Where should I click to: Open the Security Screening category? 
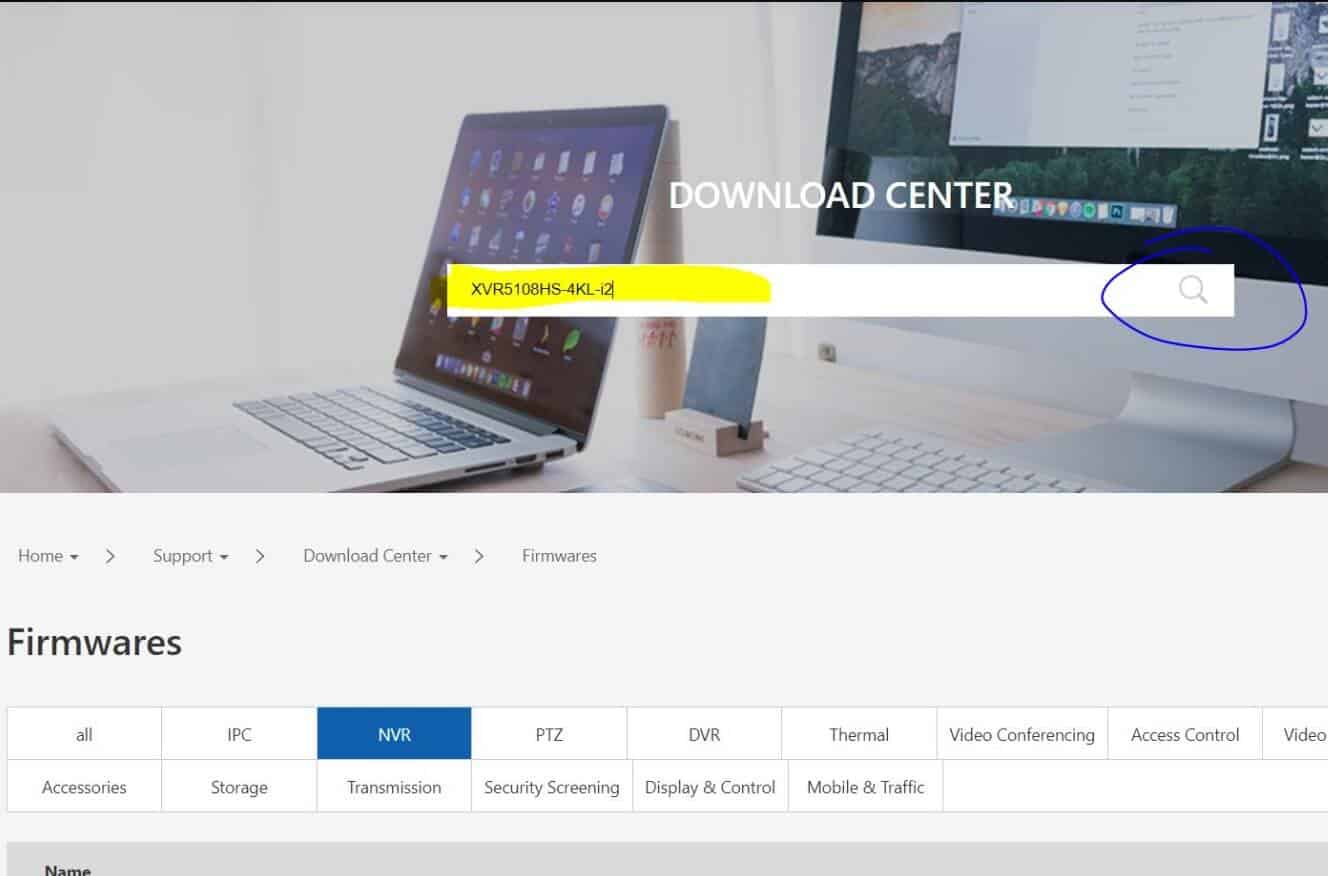pos(550,787)
